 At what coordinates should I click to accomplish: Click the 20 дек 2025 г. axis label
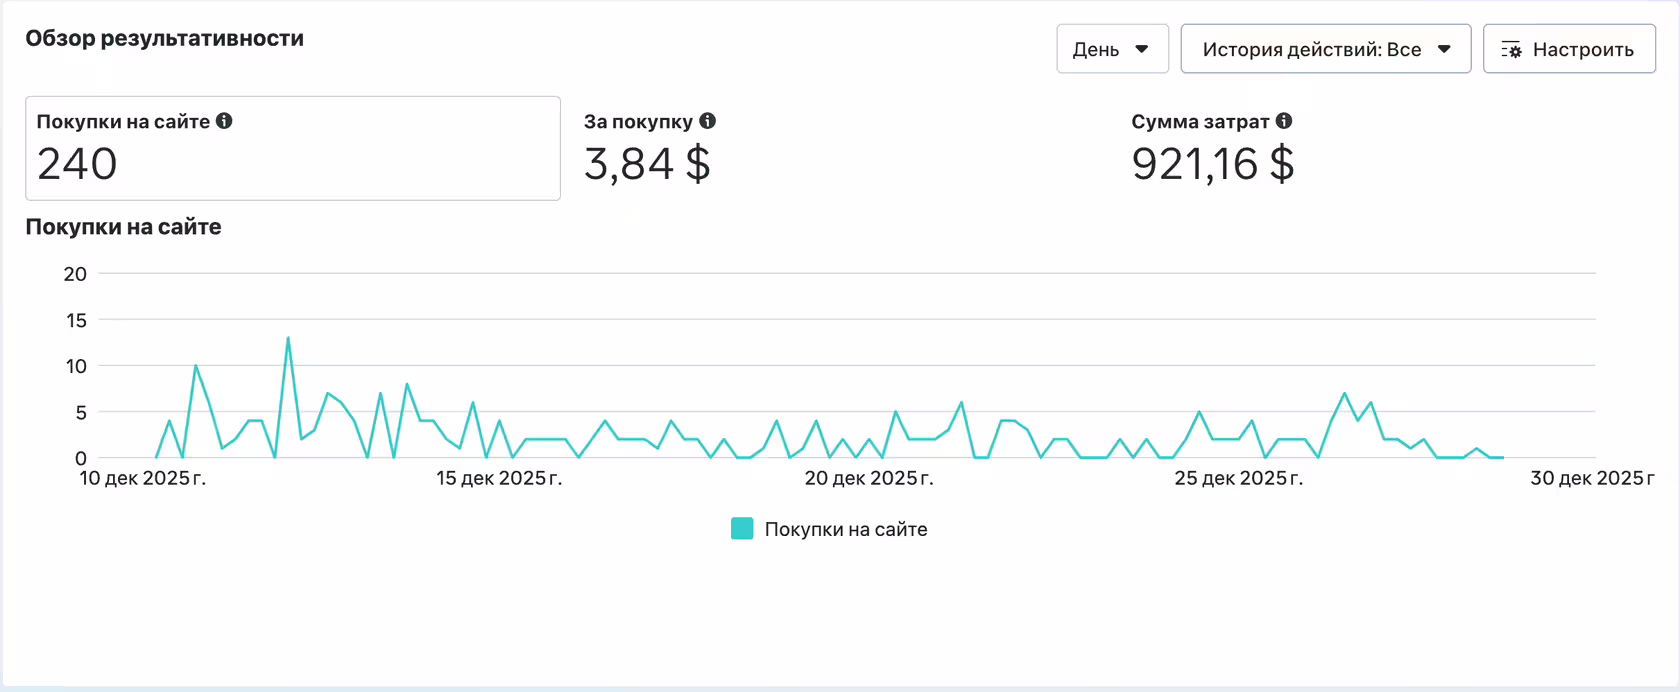pos(869,478)
